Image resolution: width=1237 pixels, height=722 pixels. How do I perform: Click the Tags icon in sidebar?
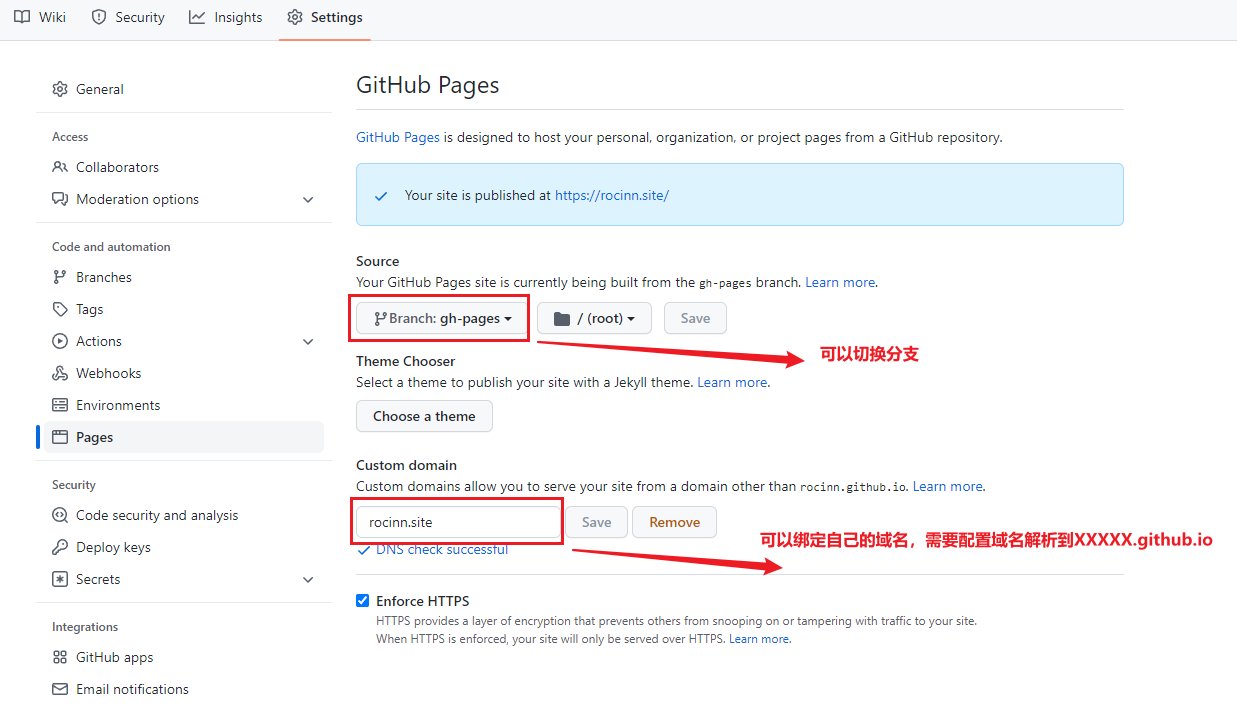[x=60, y=309]
